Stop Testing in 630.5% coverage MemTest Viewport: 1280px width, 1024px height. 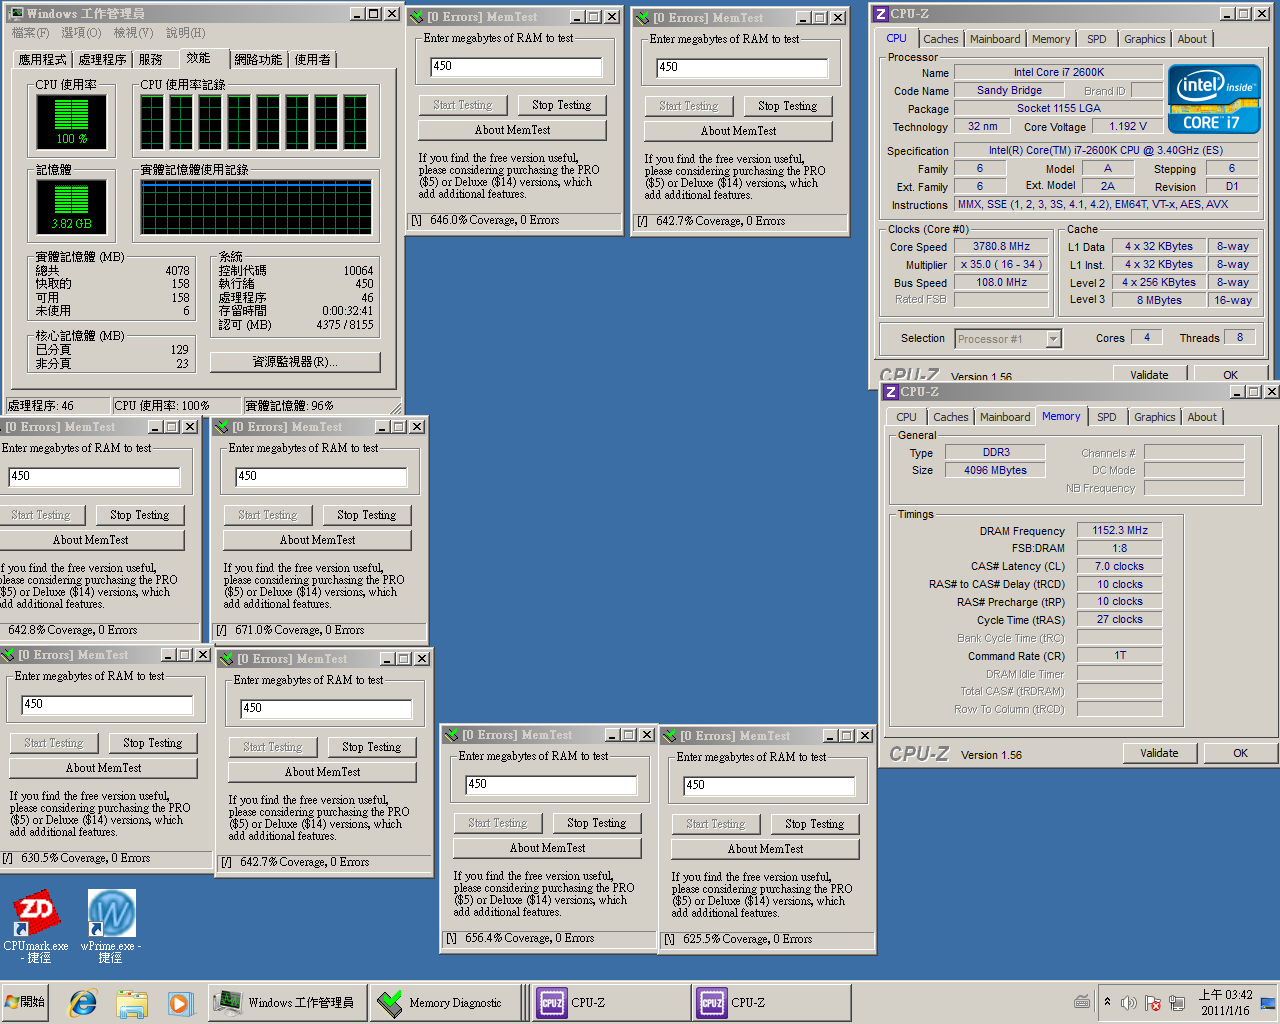(x=153, y=743)
